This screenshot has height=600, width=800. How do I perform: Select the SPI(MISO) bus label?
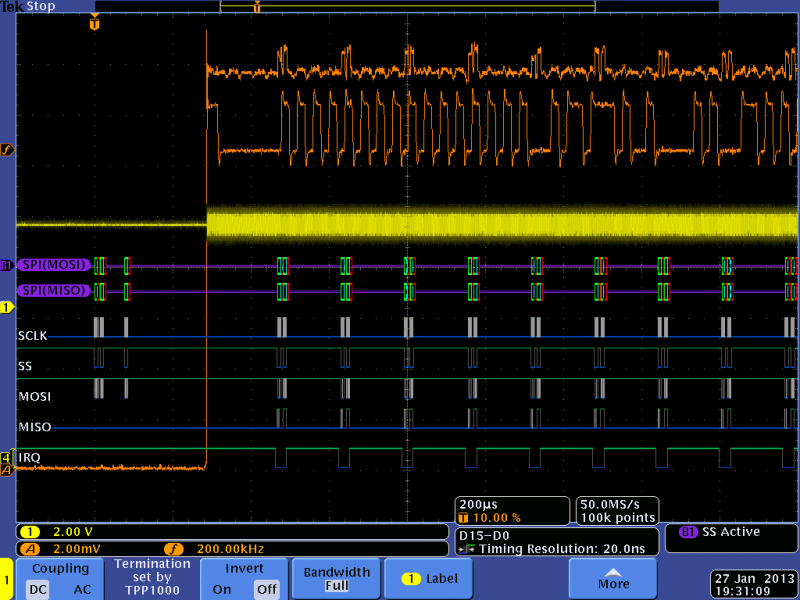54,291
